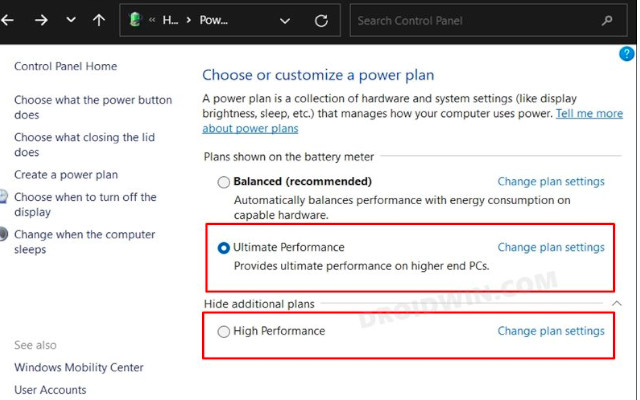640x400 pixels.
Task: Open the blue help question mark
Action: [627, 54]
